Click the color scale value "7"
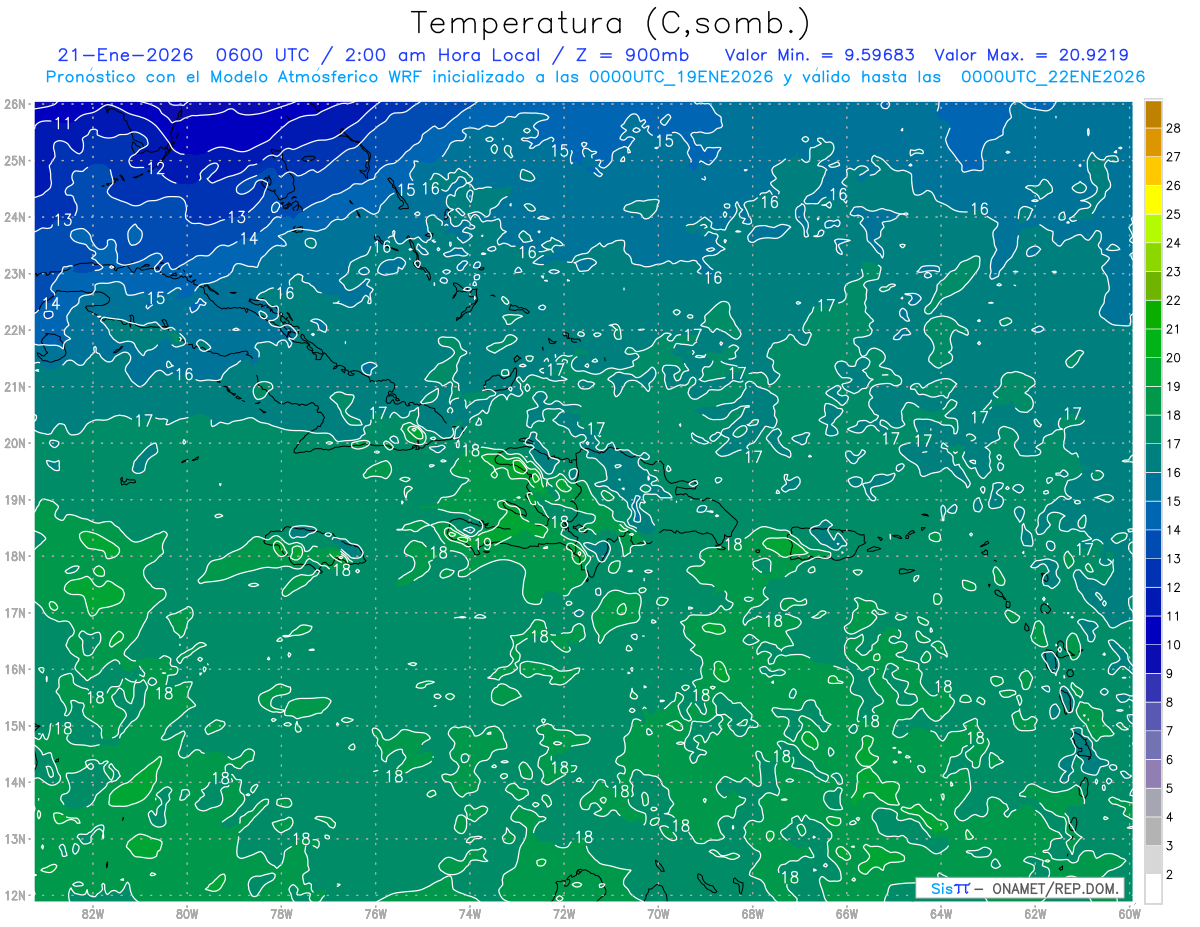Image resolution: width=1200 pixels, height=927 pixels. (1170, 731)
